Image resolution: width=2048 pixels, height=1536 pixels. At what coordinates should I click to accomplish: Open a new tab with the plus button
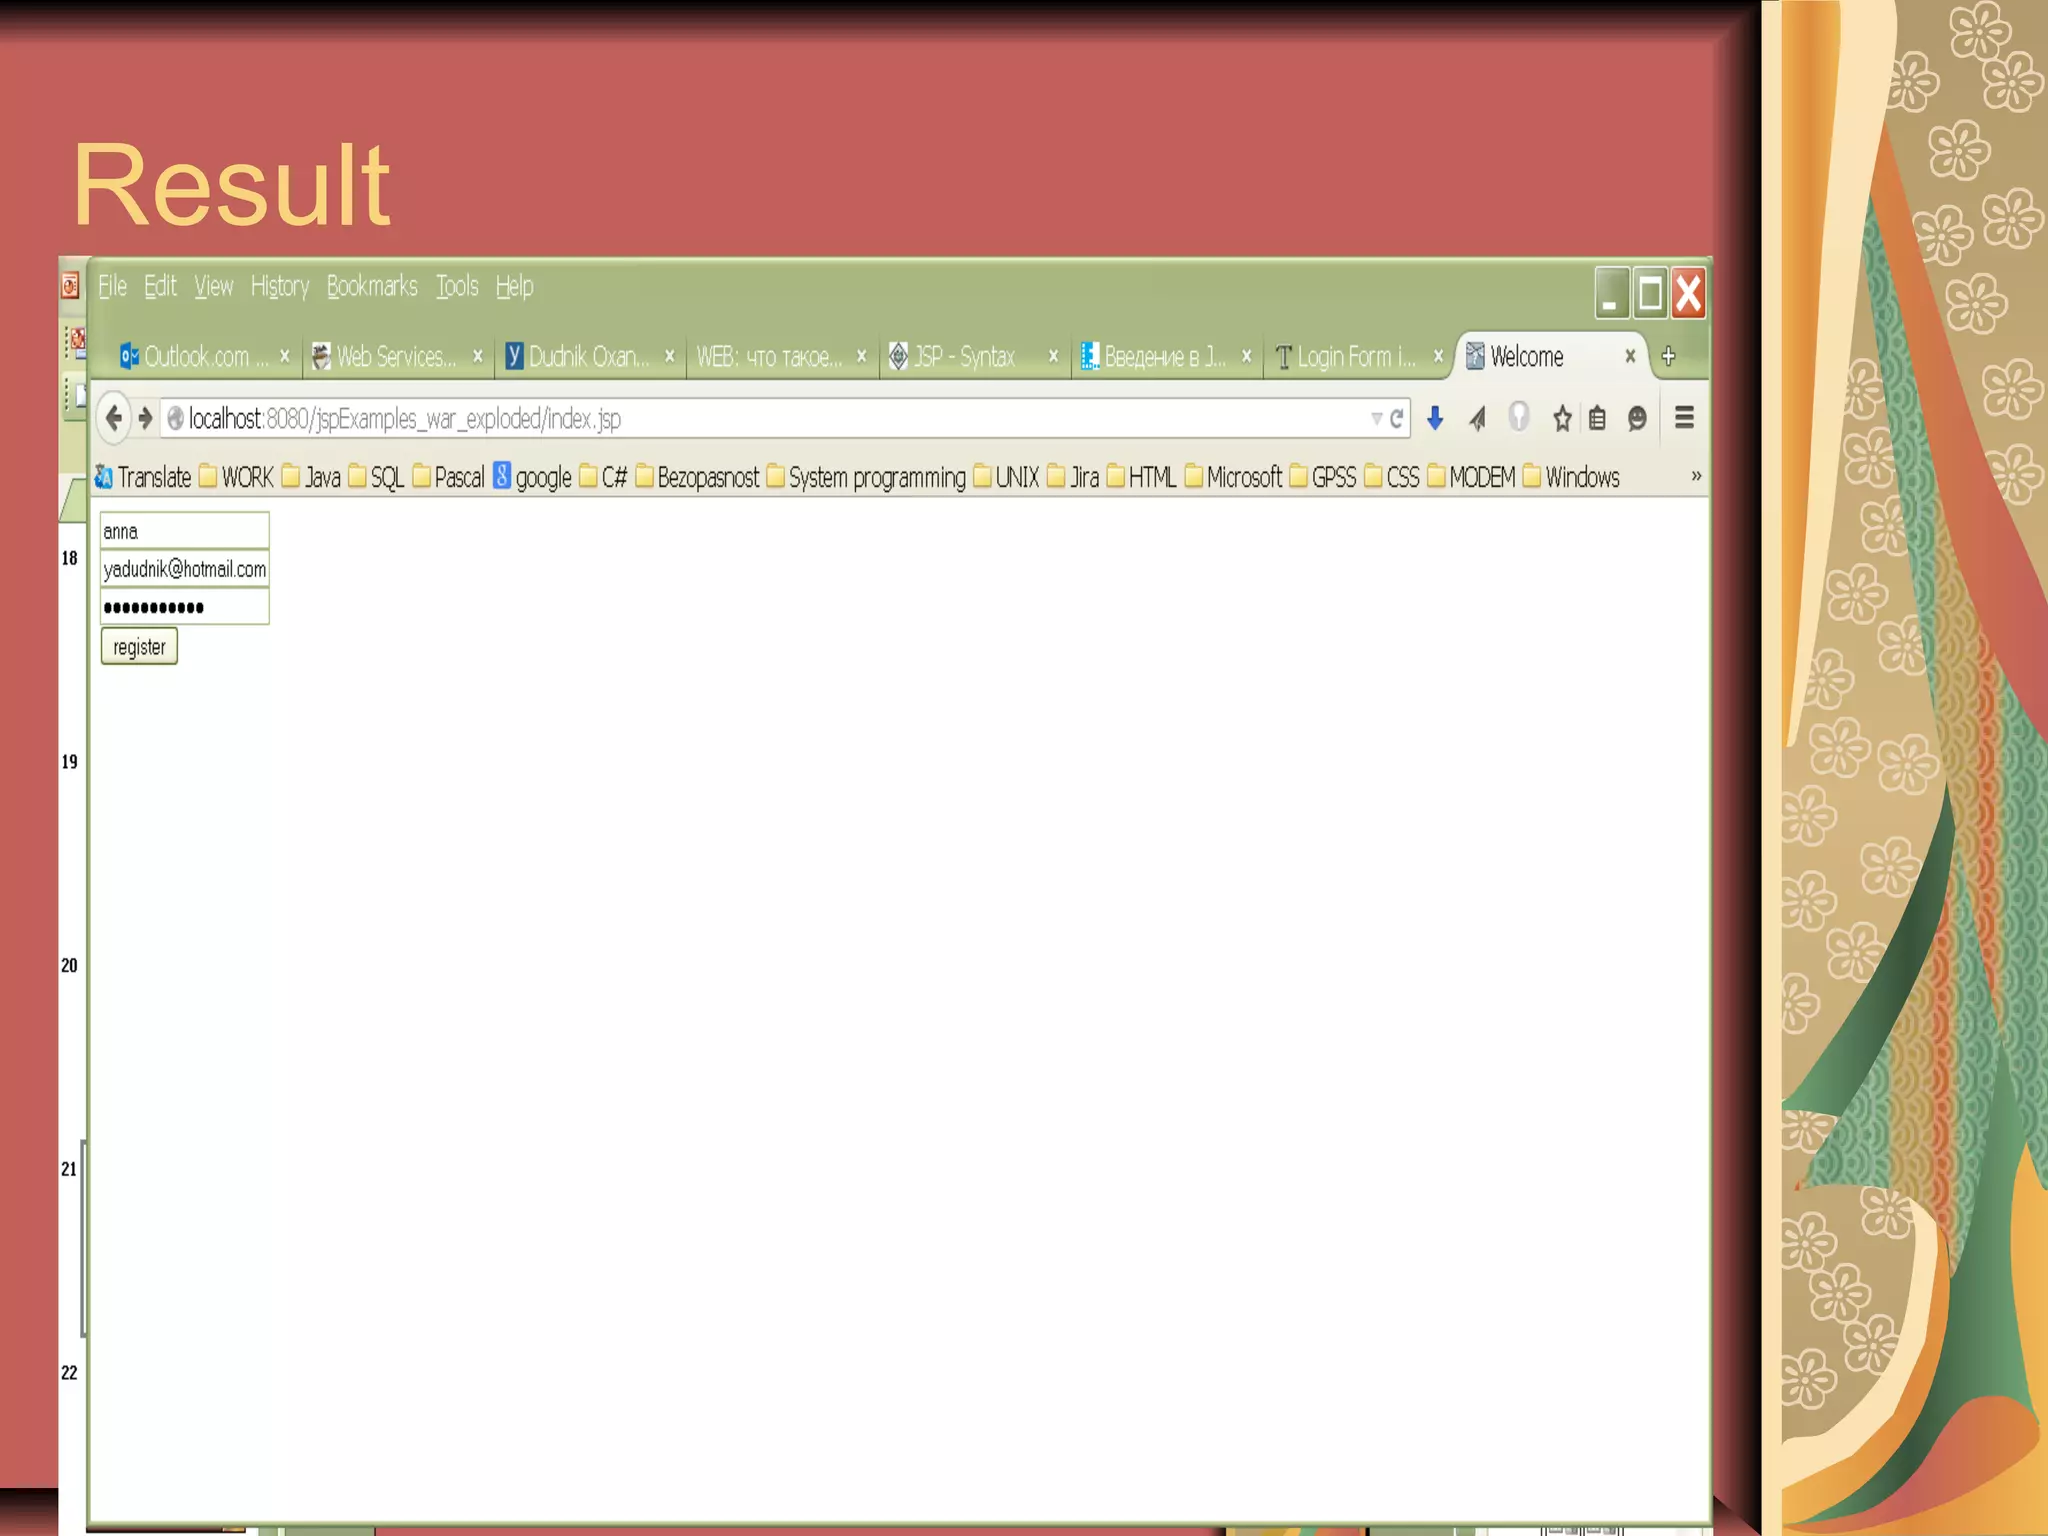click(x=1668, y=356)
